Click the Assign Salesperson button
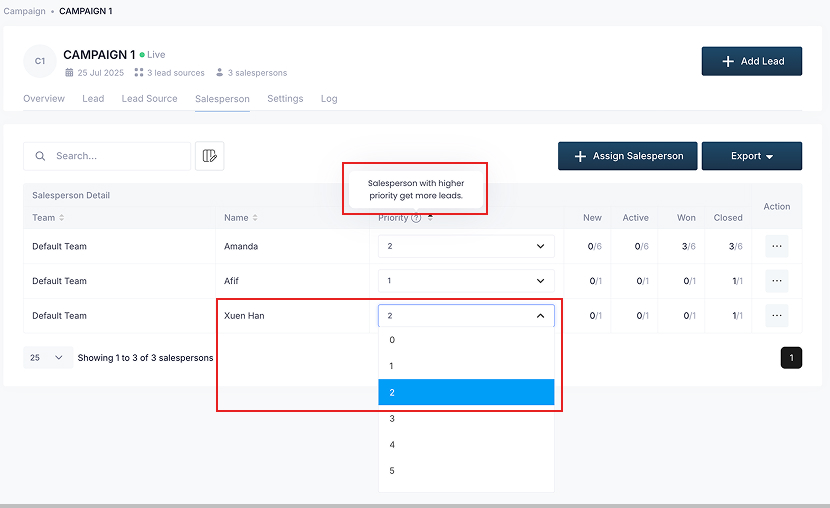The width and height of the screenshot is (830, 508). click(627, 156)
